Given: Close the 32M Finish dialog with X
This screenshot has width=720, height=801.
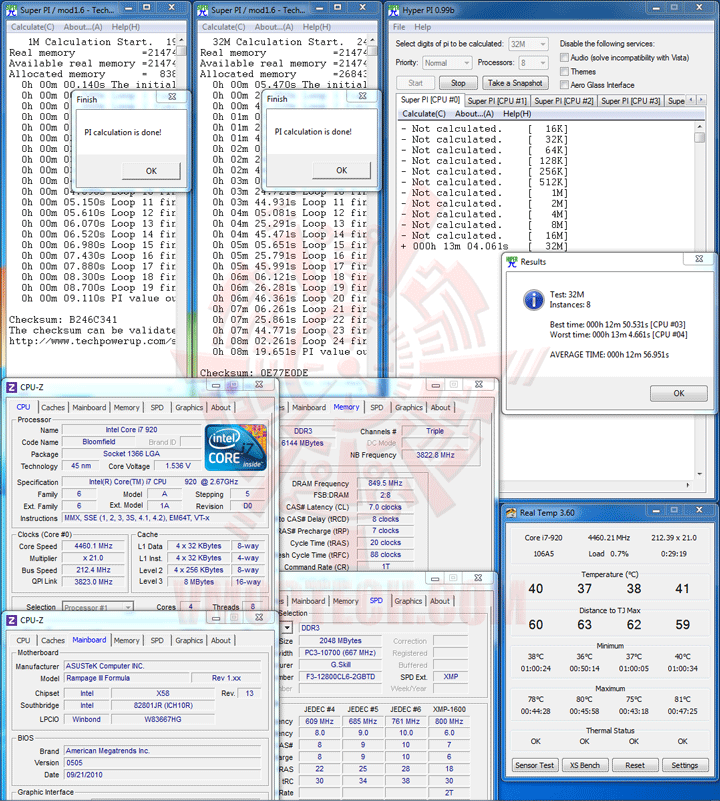Looking at the screenshot, I should click(363, 96).
